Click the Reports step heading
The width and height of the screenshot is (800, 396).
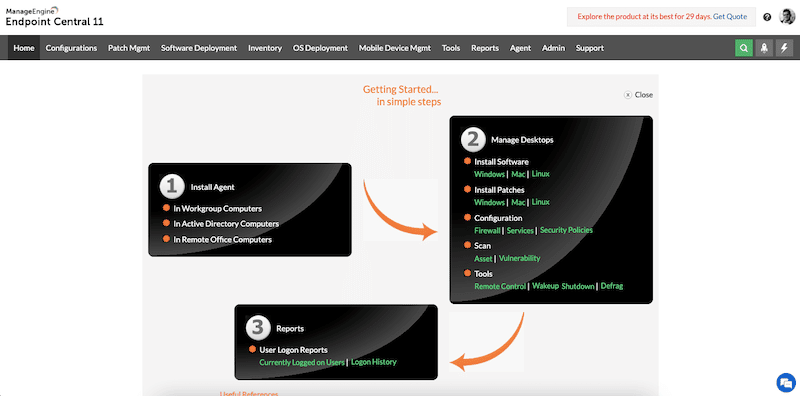click(290, 329)
